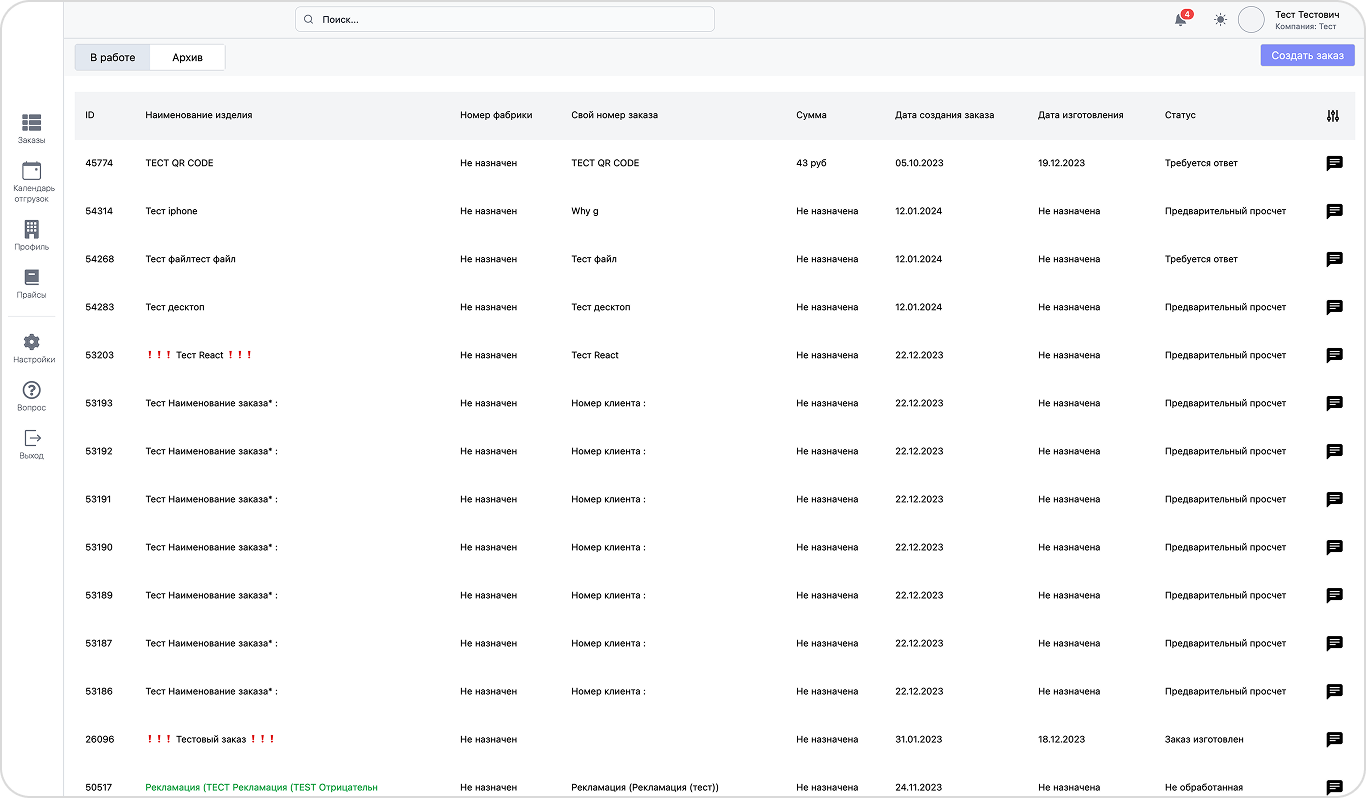Open chat for order 53186
Viewport: 1366px width, 798px height.
tap(1334, 691)
